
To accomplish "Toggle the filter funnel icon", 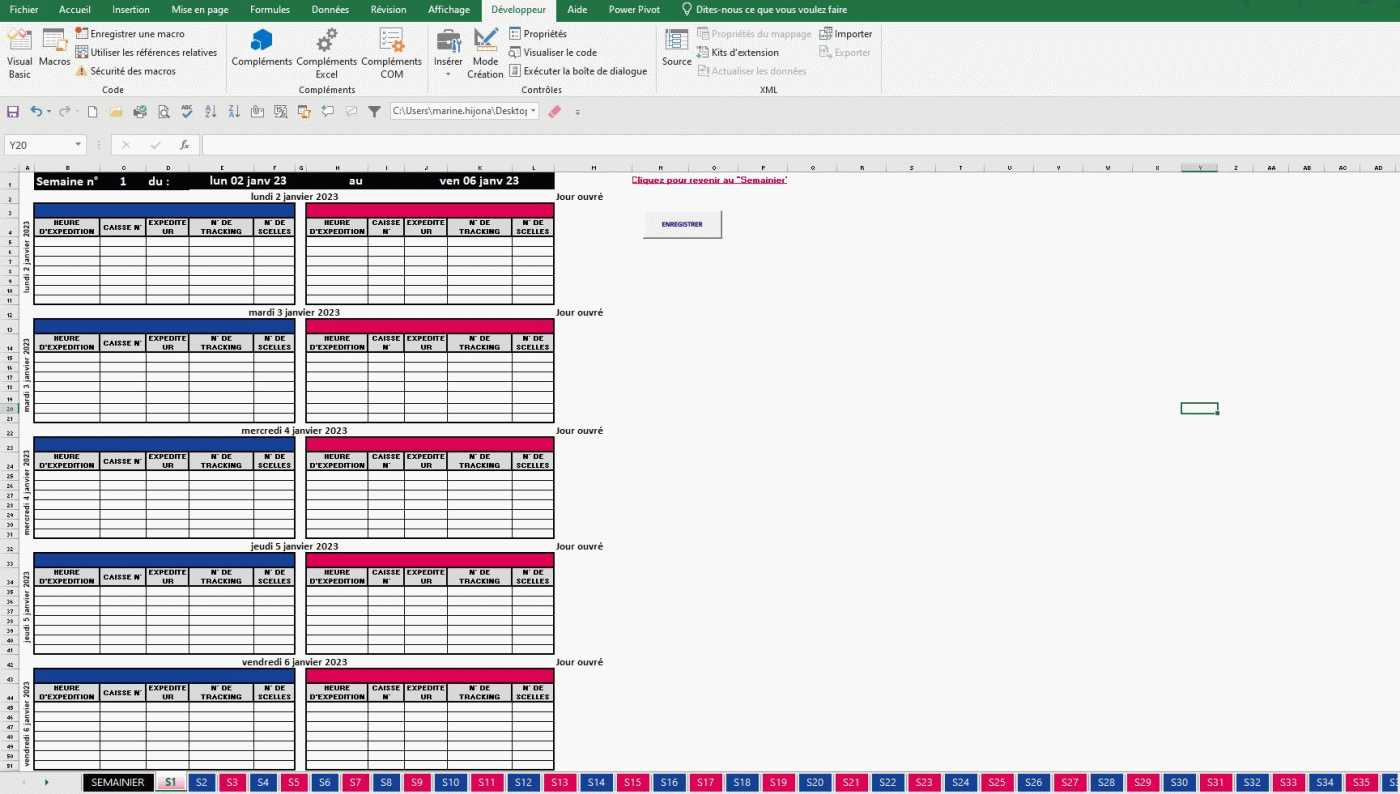I will (x=374, y=112).
